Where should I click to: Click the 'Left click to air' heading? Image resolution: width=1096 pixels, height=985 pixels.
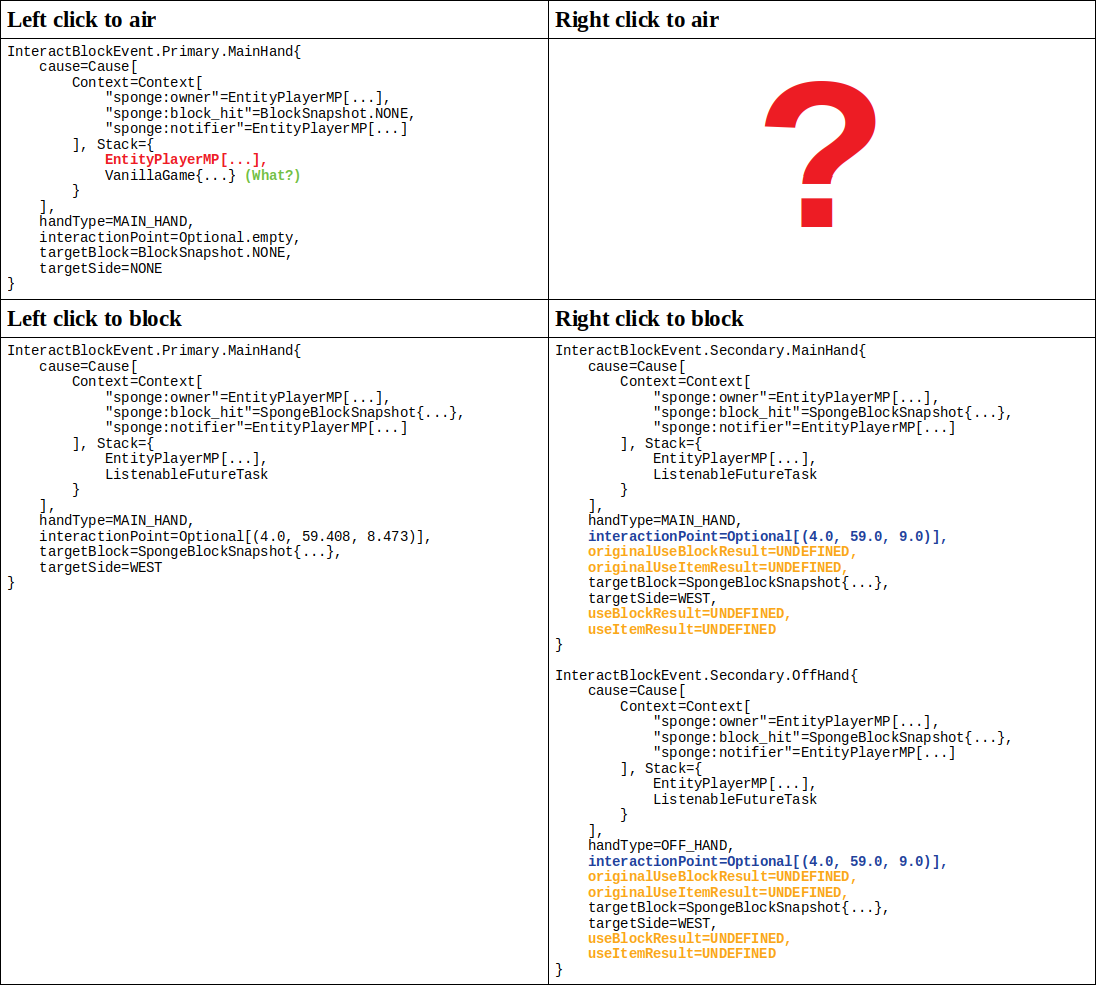(x=82, y=20)
